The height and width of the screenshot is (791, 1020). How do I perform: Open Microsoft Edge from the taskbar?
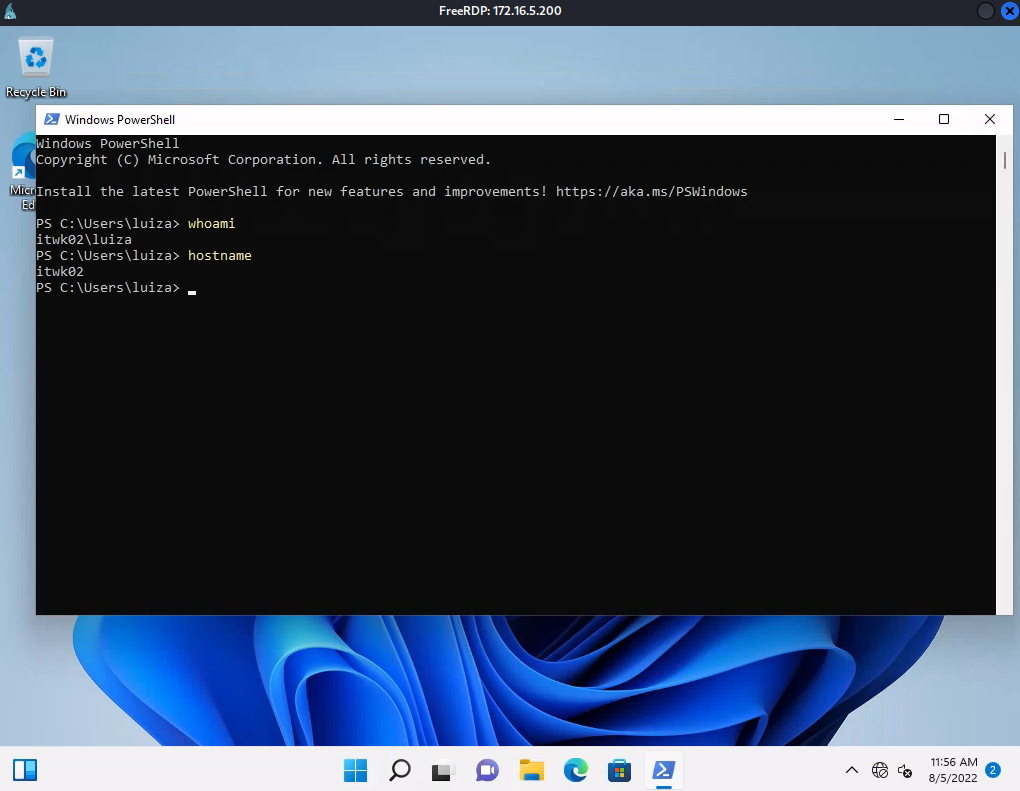[576, 770]
